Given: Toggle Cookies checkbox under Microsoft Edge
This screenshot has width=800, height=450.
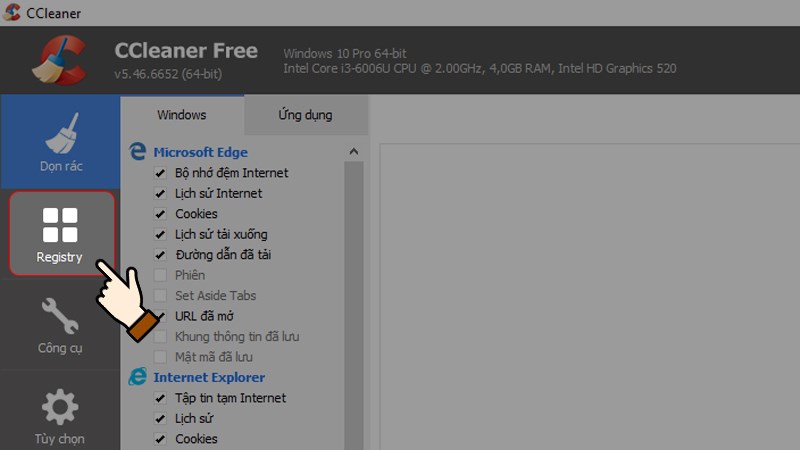Looking at the screenshot, I should pyautogui.click(x=160, y=214).
